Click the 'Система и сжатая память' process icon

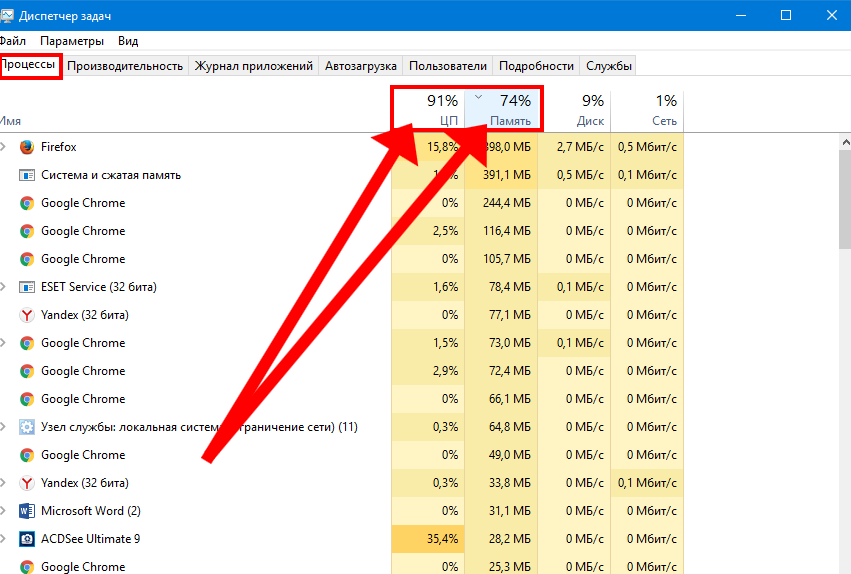[27, 175]
